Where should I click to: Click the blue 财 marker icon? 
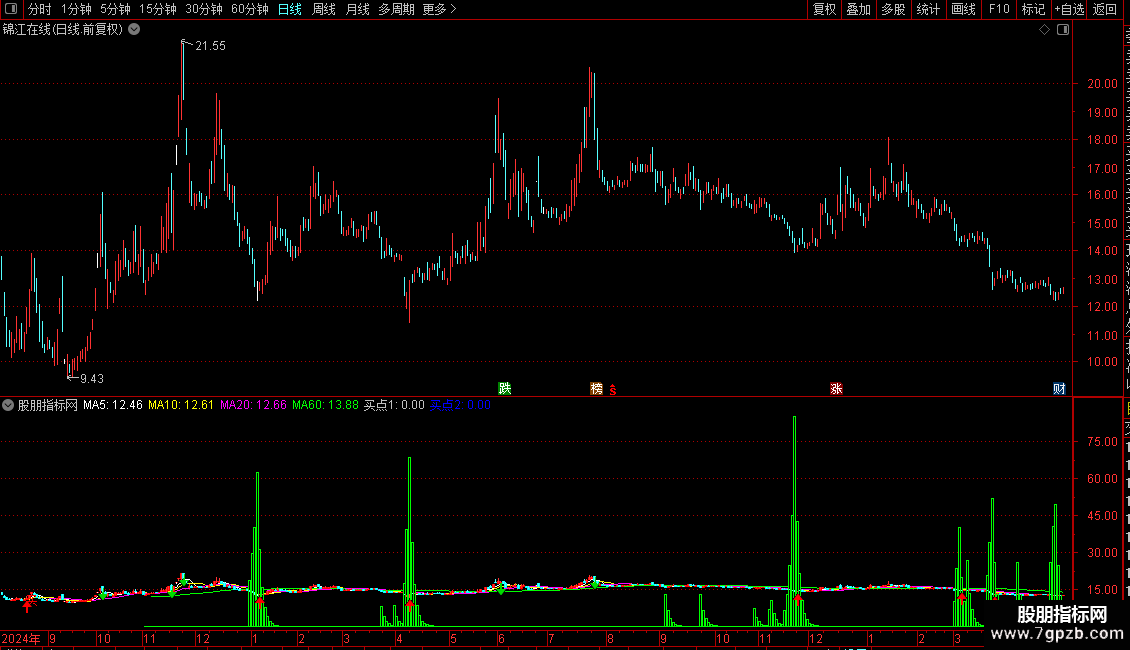click(x=1059, y=388)
